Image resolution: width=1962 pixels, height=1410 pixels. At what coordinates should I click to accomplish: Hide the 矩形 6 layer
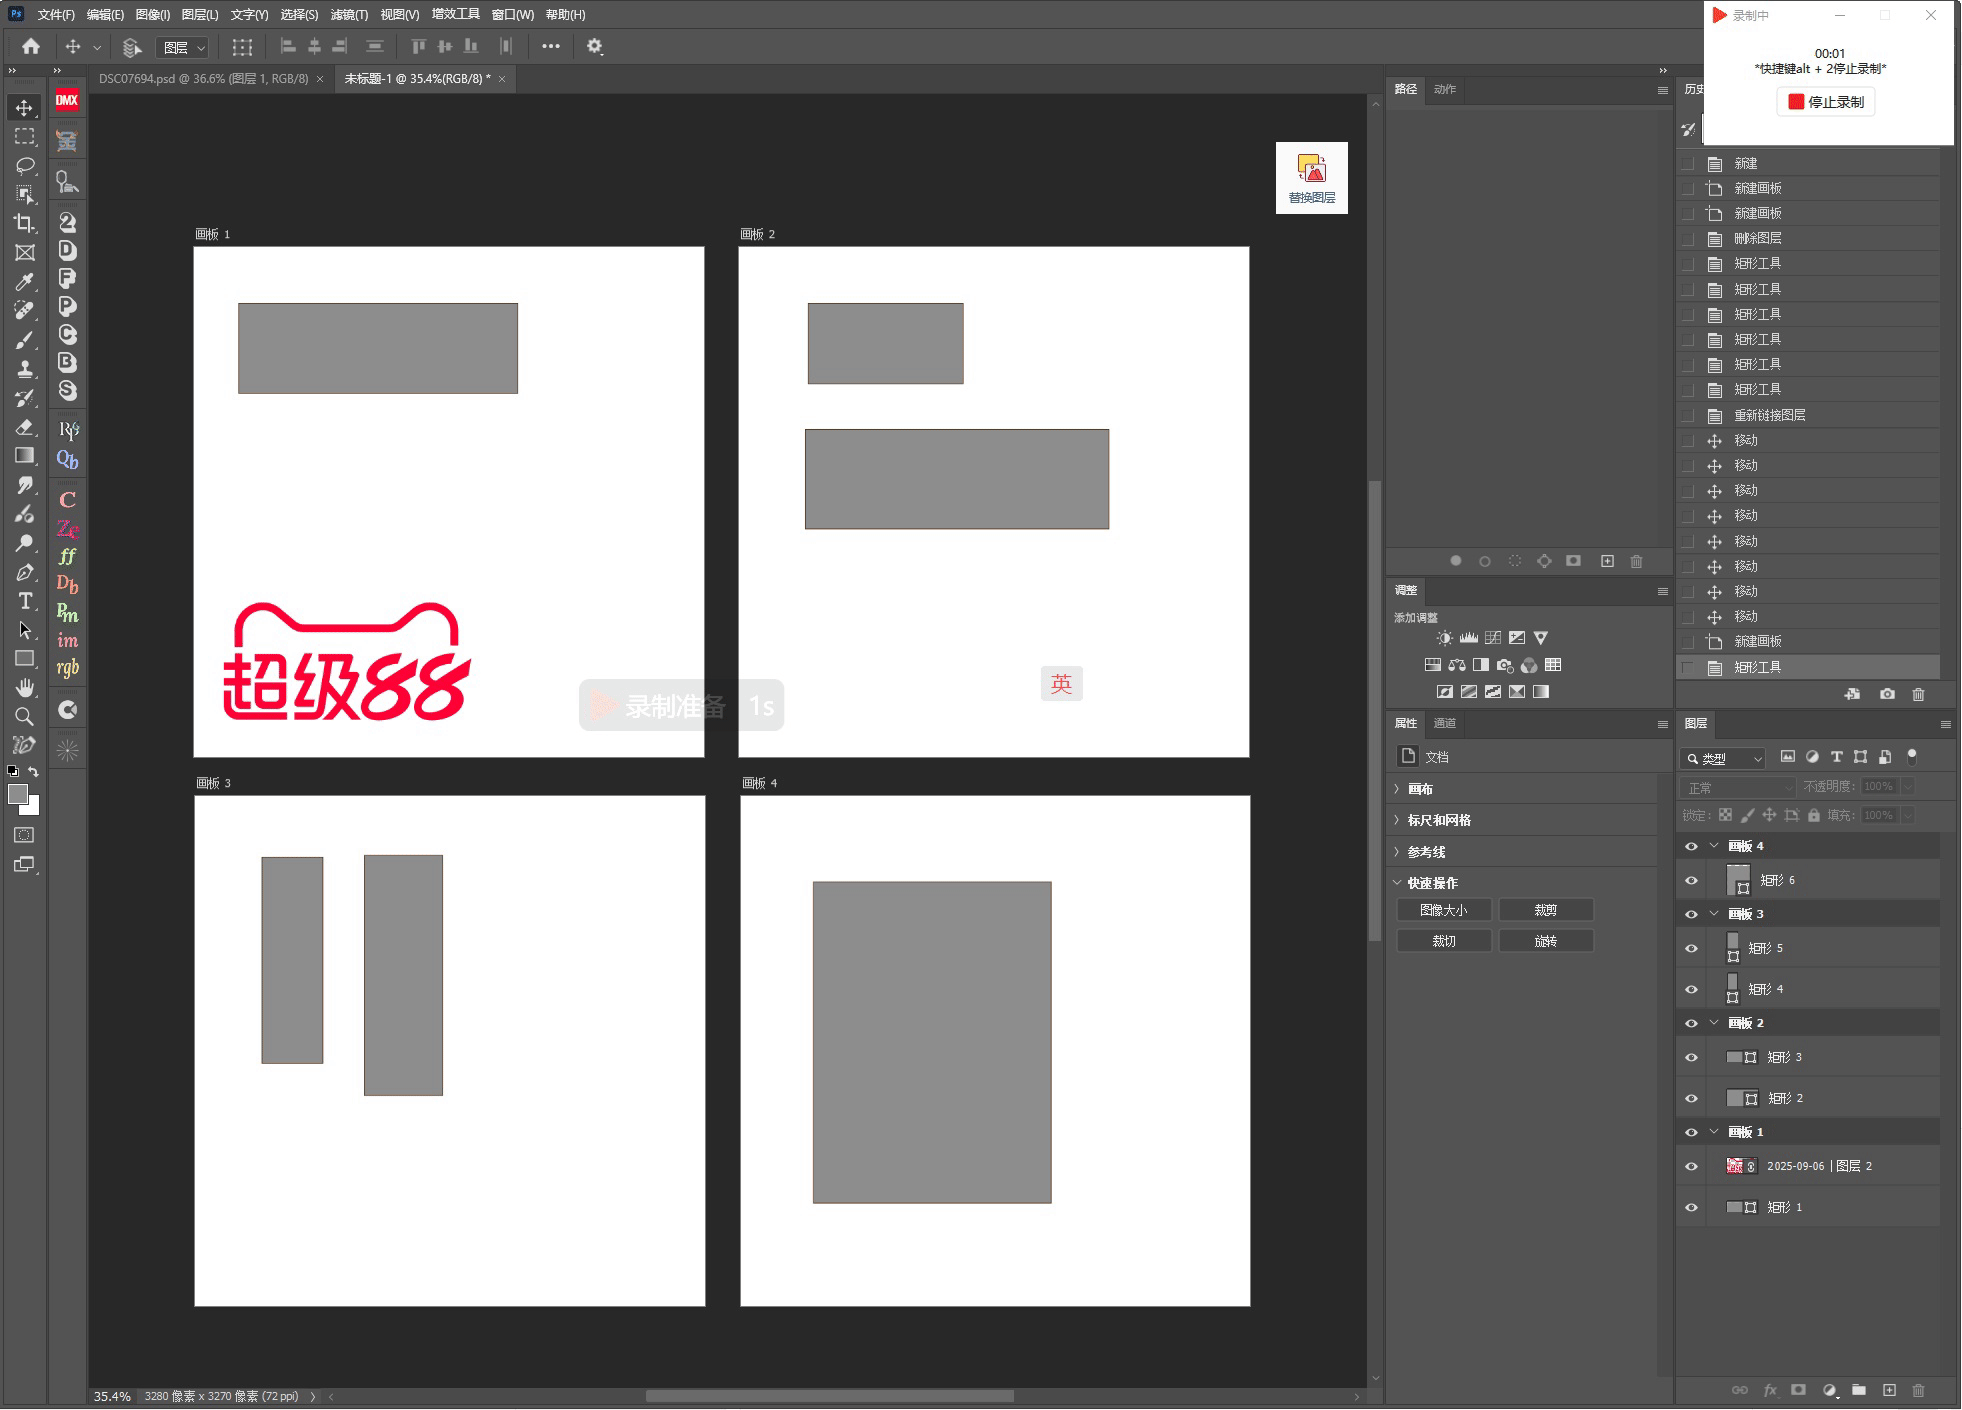(x=1691, y=881)
